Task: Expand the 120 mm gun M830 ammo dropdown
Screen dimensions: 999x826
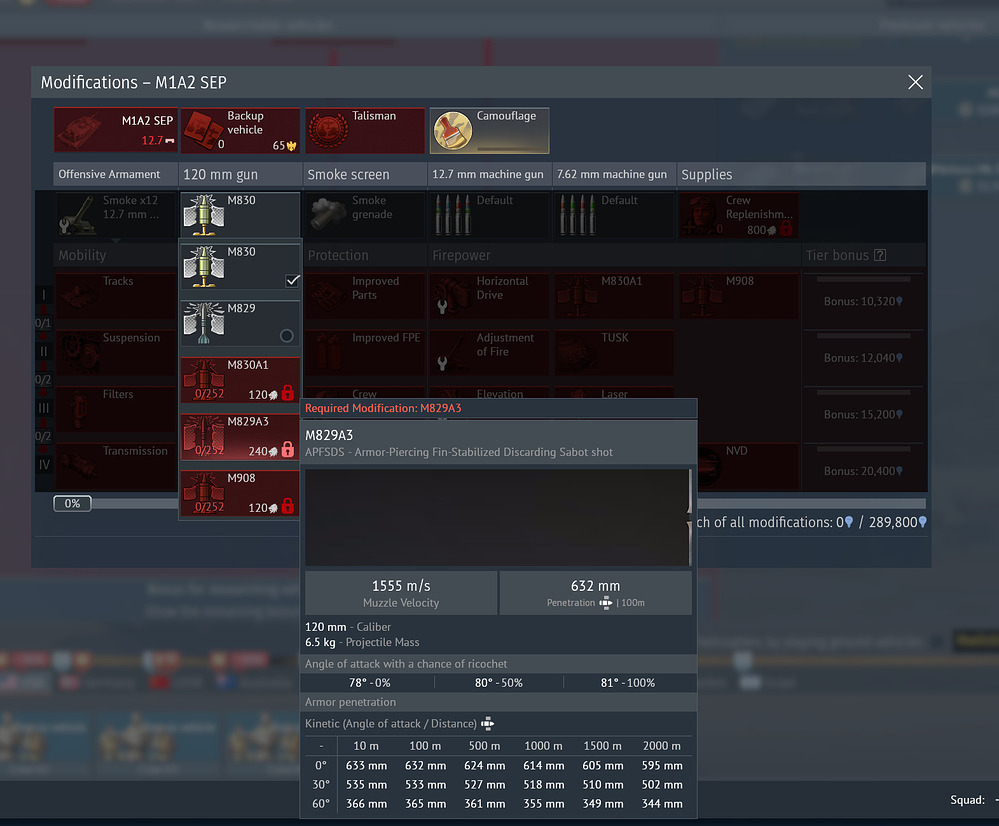Action: 240,215
